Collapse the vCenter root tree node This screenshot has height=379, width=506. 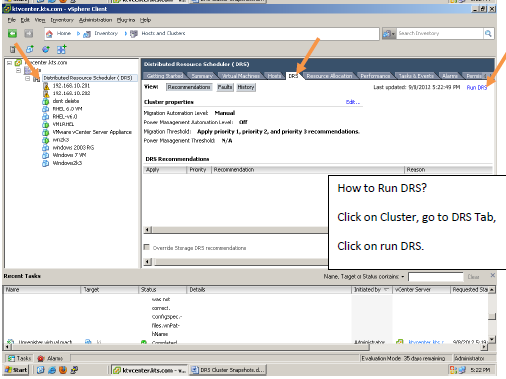10,63
